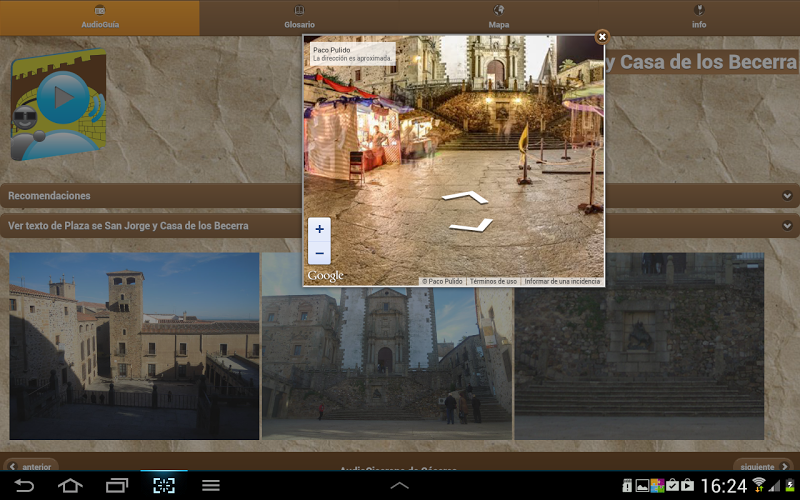This screenshot has width=800, height=500.
Task: Switch to the AudioGuía tab
Action: pyautogui.click(x=100, y=17)
